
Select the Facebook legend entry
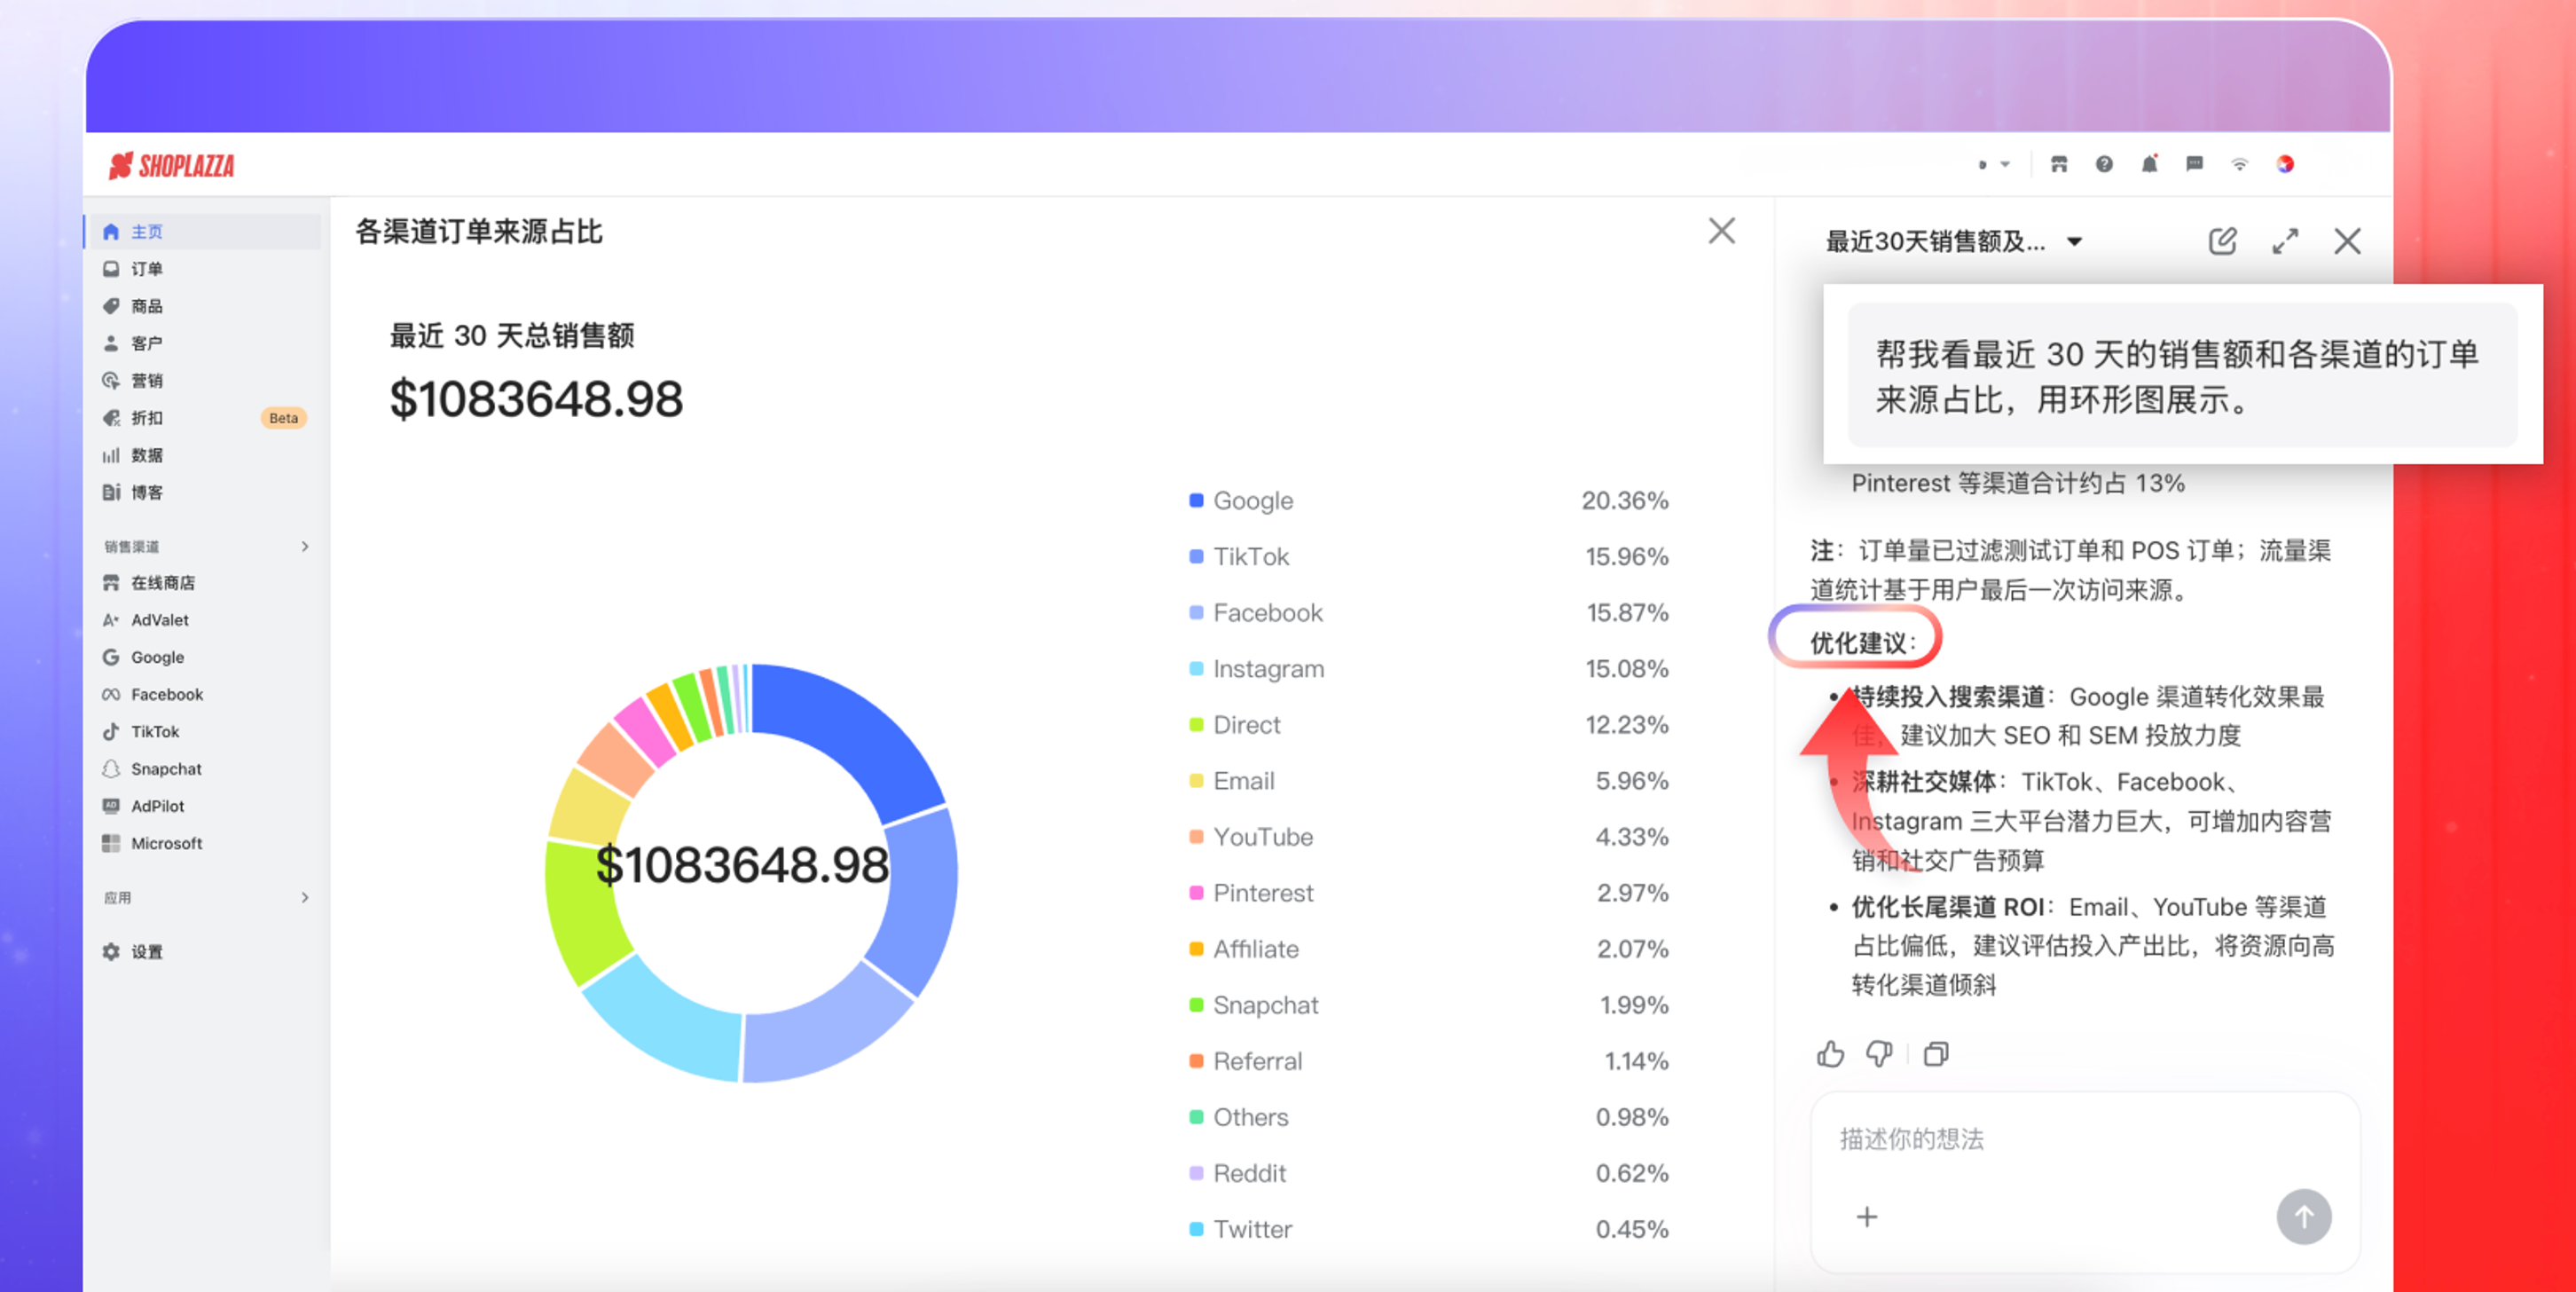[1429, 612]
